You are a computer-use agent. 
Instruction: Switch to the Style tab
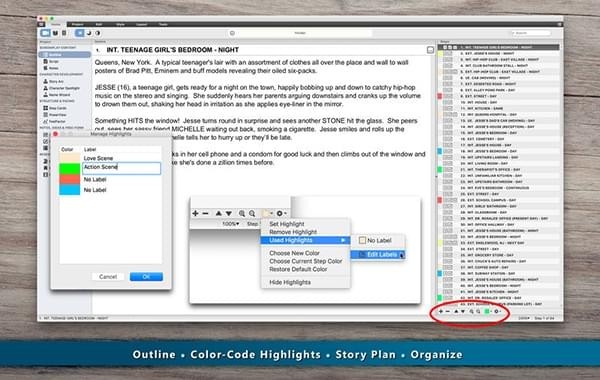pos(120,24)
